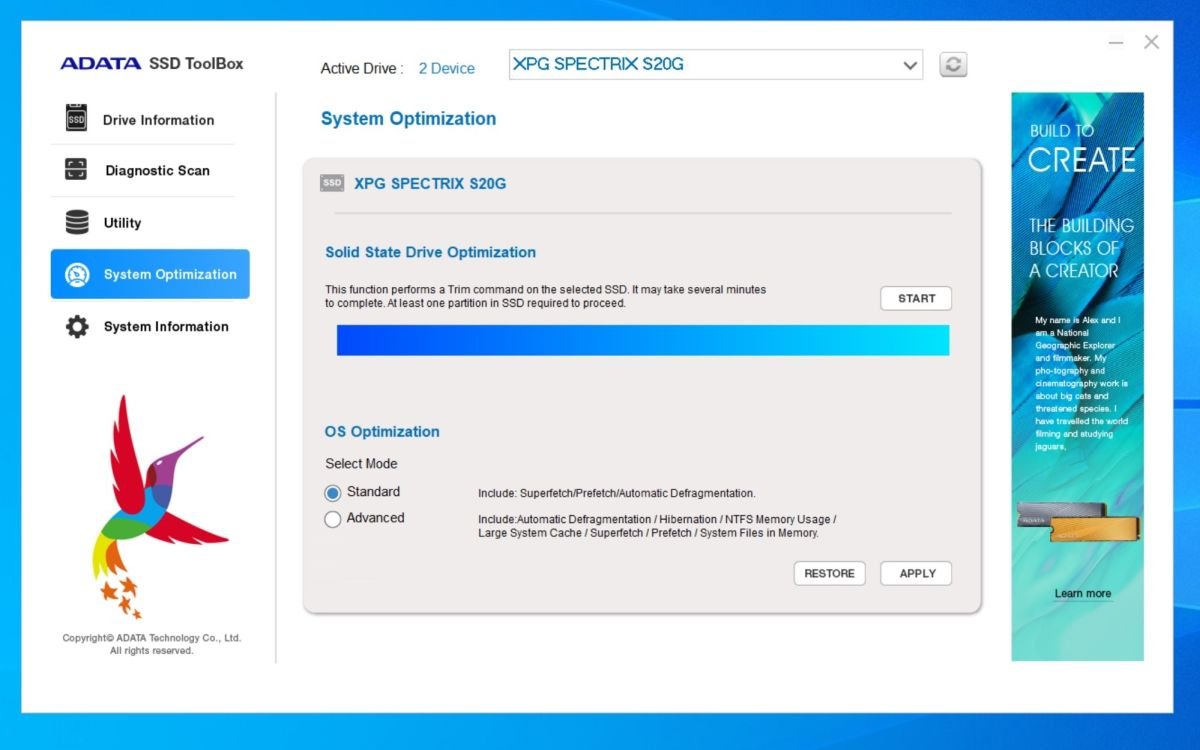Image resolution: width=1200 pixels, height=750 pixels.
Task: Select the Advanced optimization mode
Action: [333, 519]
